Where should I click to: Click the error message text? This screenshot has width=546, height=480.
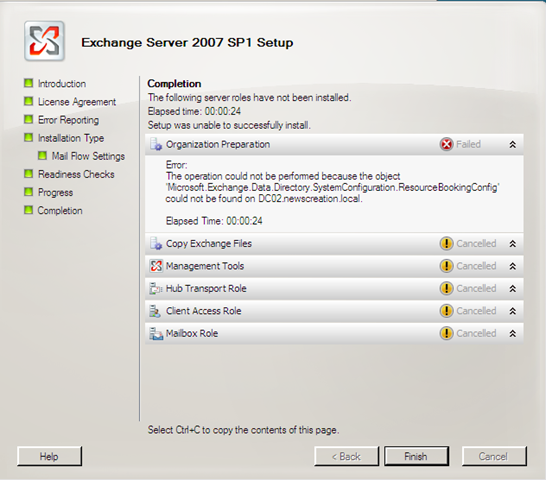click(x=332, y=187)
